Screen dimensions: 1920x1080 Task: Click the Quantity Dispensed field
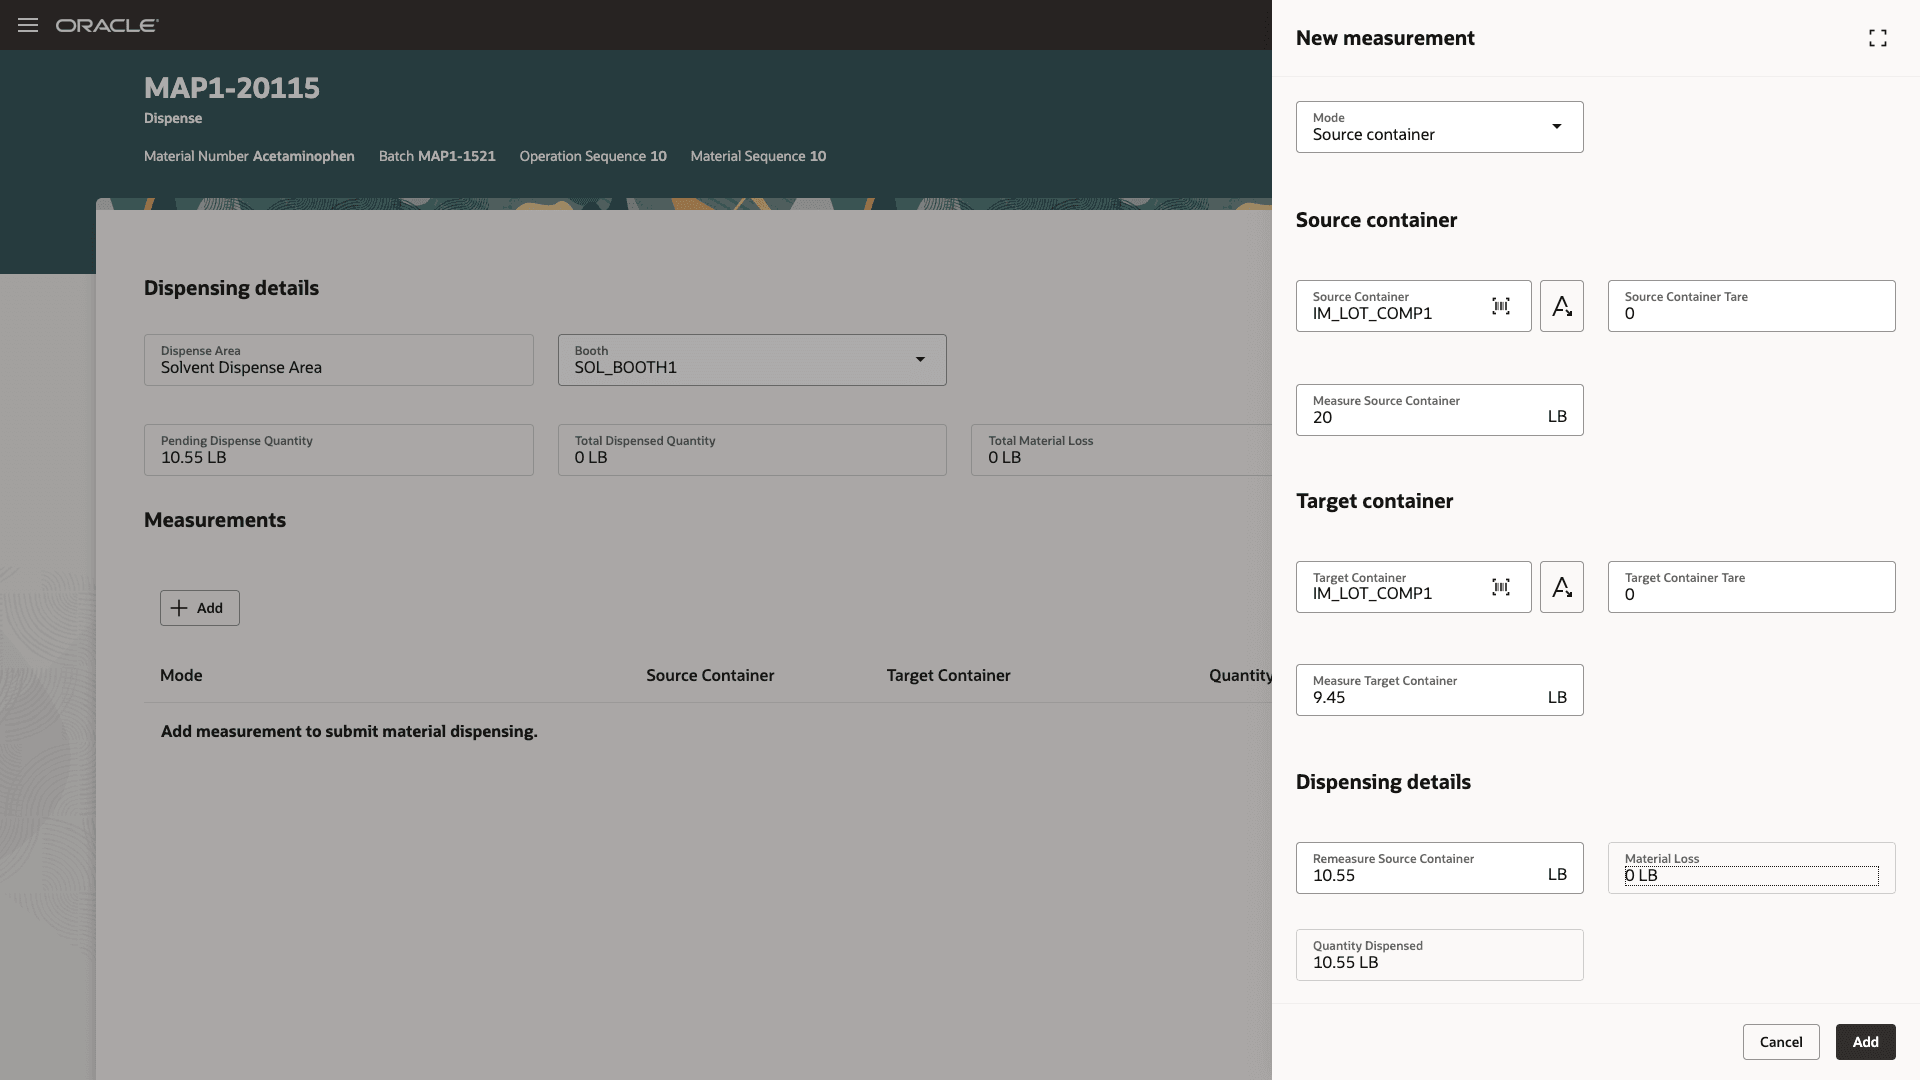1440,955
